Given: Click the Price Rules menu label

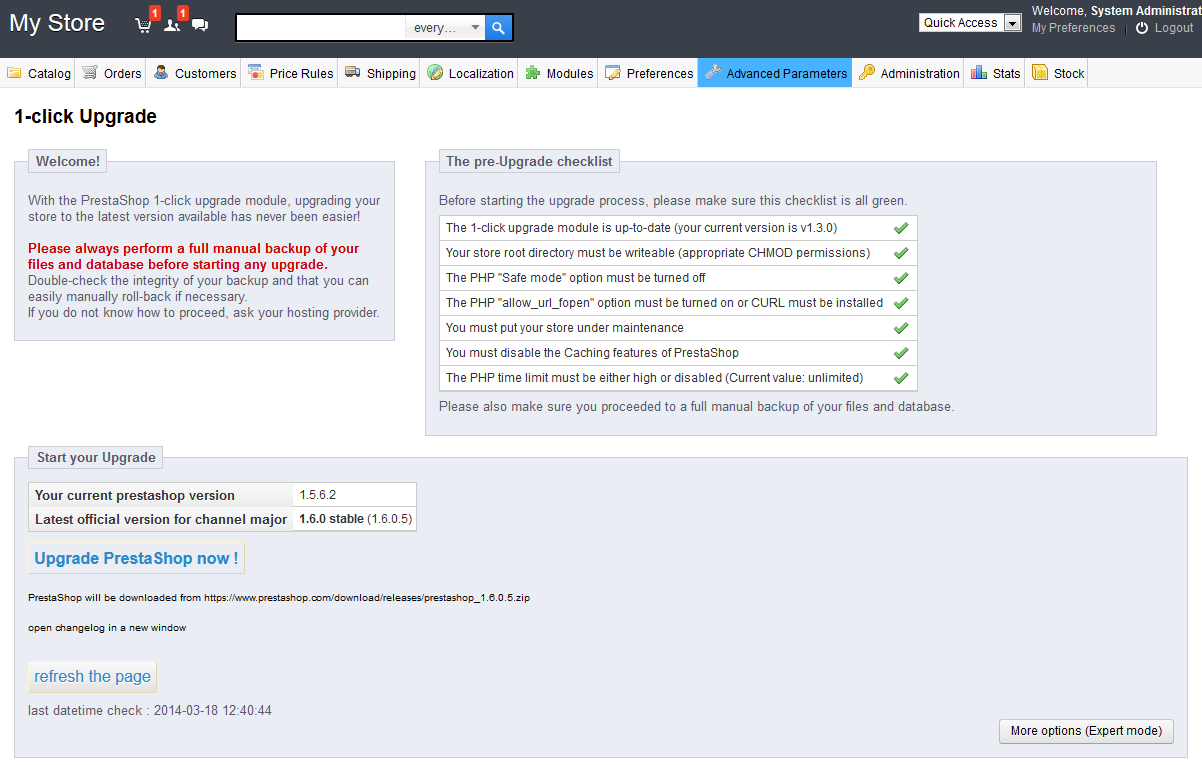Looking at the screenshot, I should tap(301, 73).
